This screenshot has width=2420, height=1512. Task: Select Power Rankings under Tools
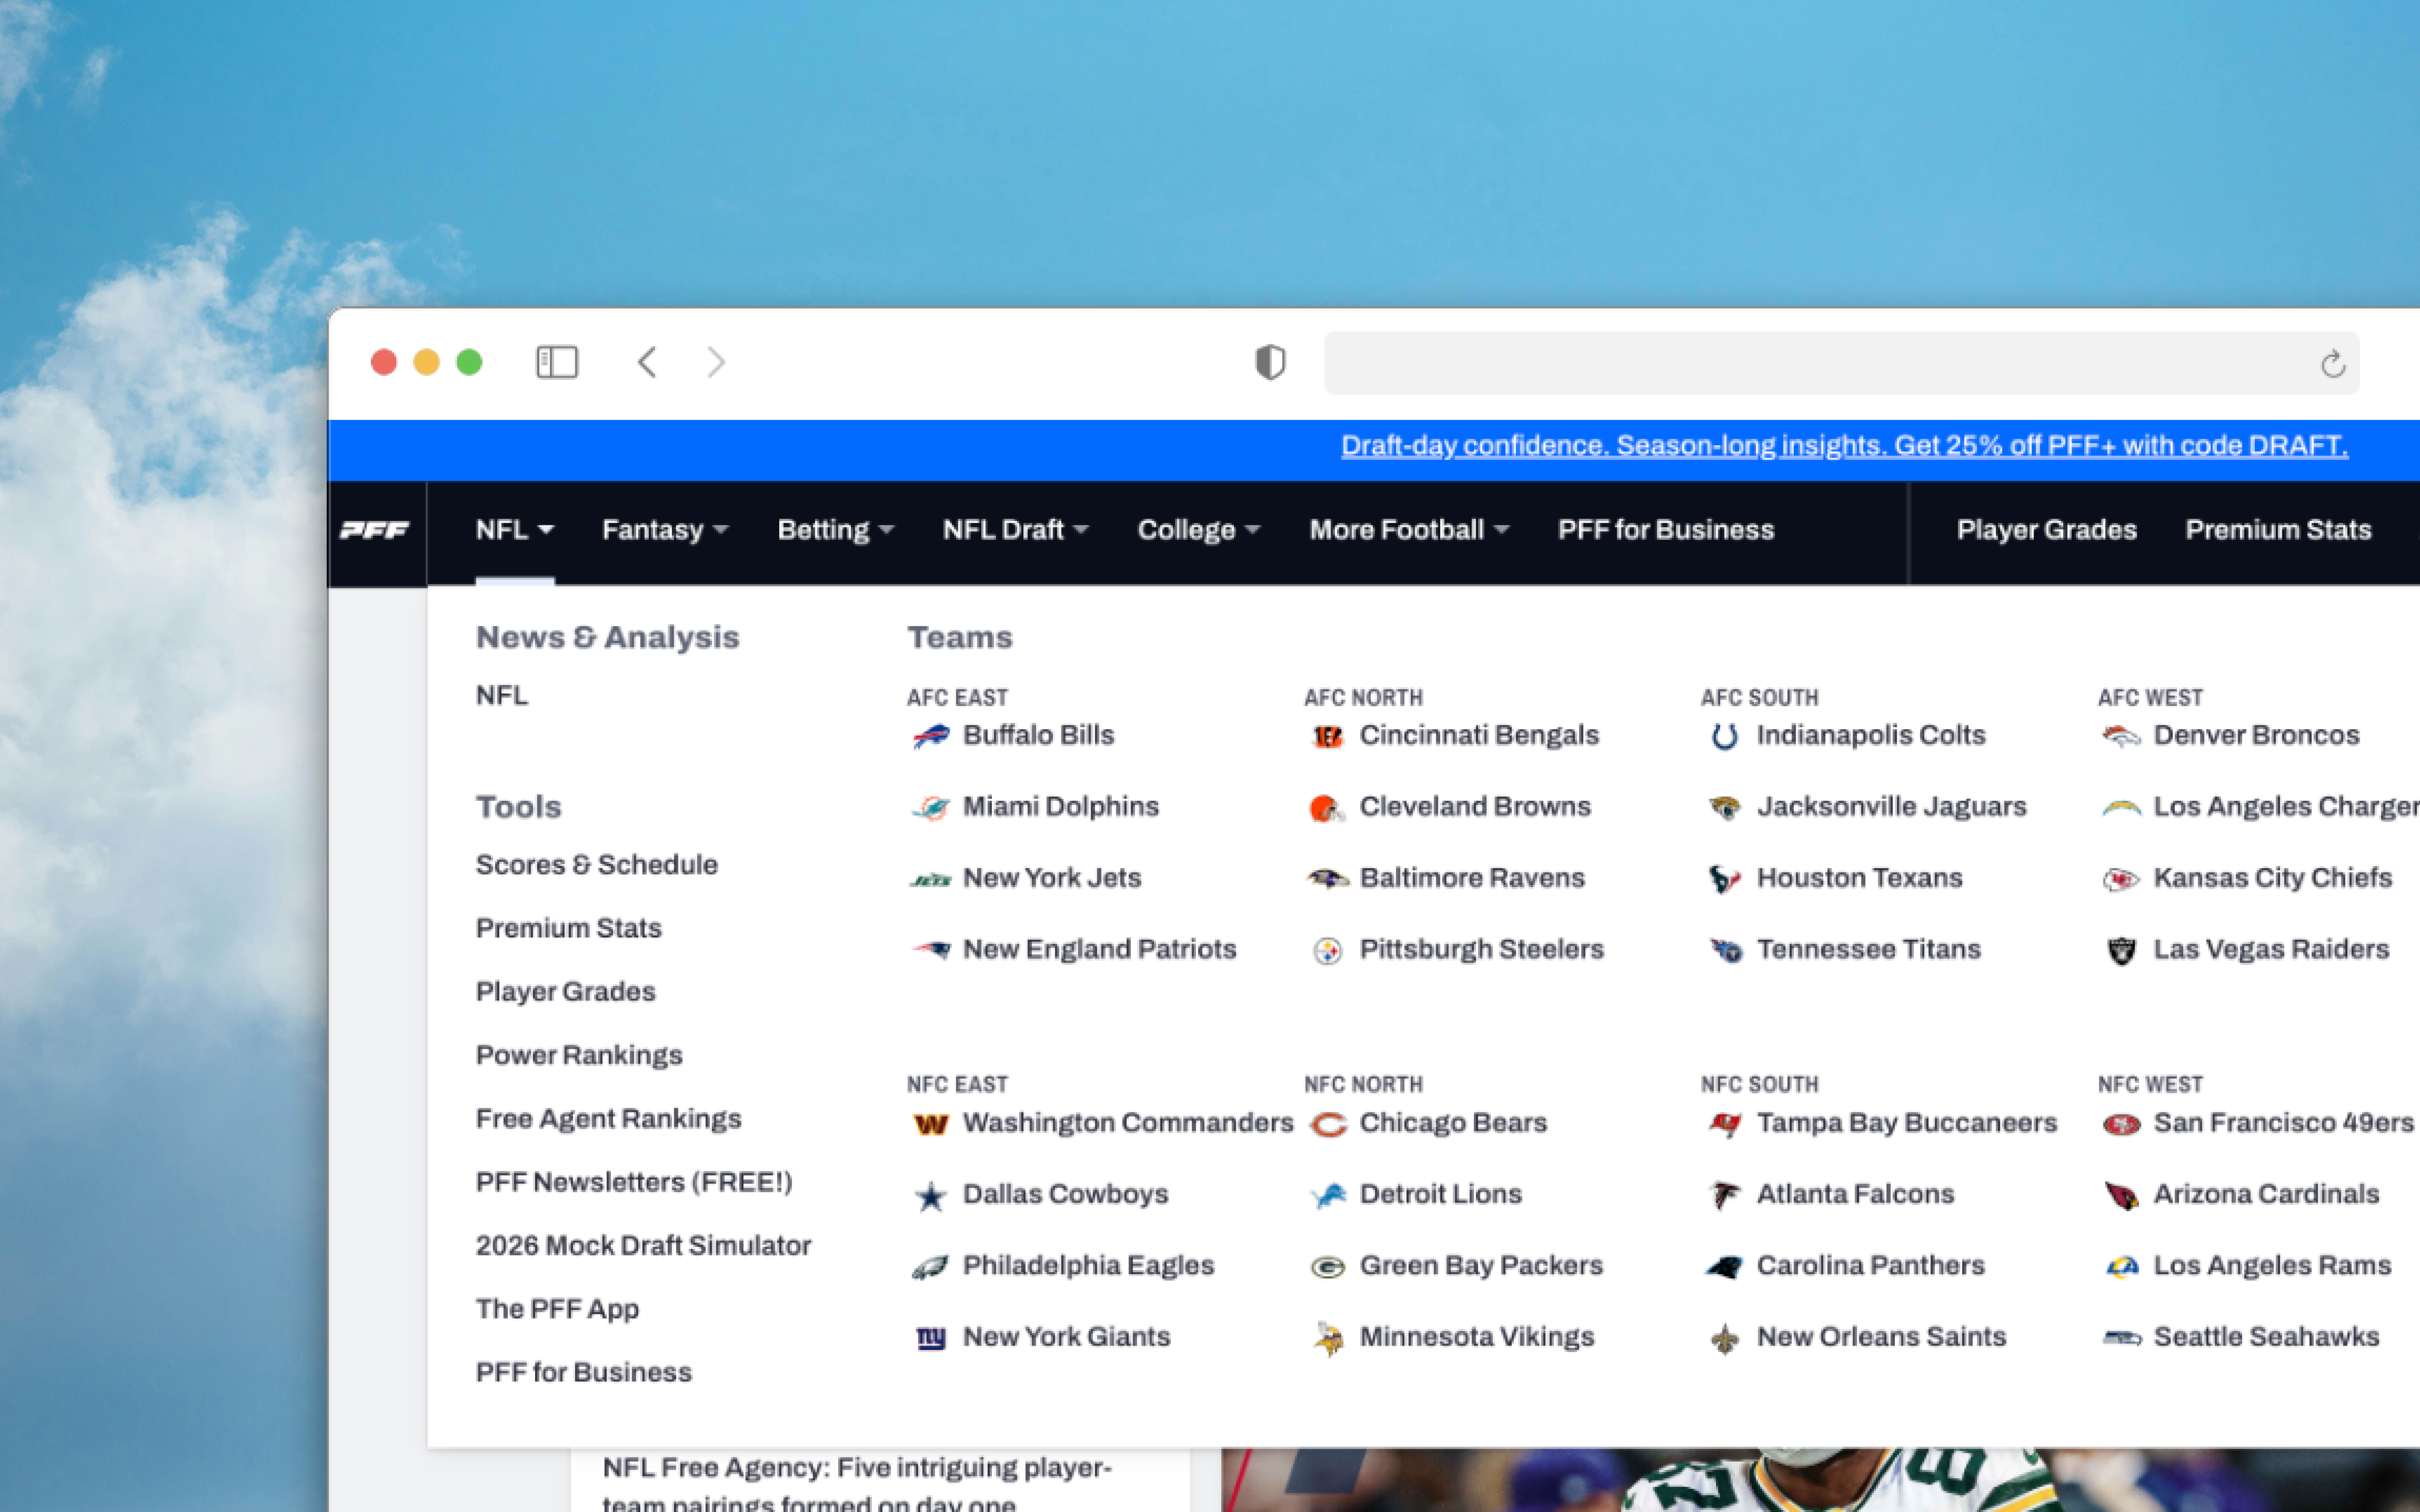pyautogui.click(x=579, y=1055)
